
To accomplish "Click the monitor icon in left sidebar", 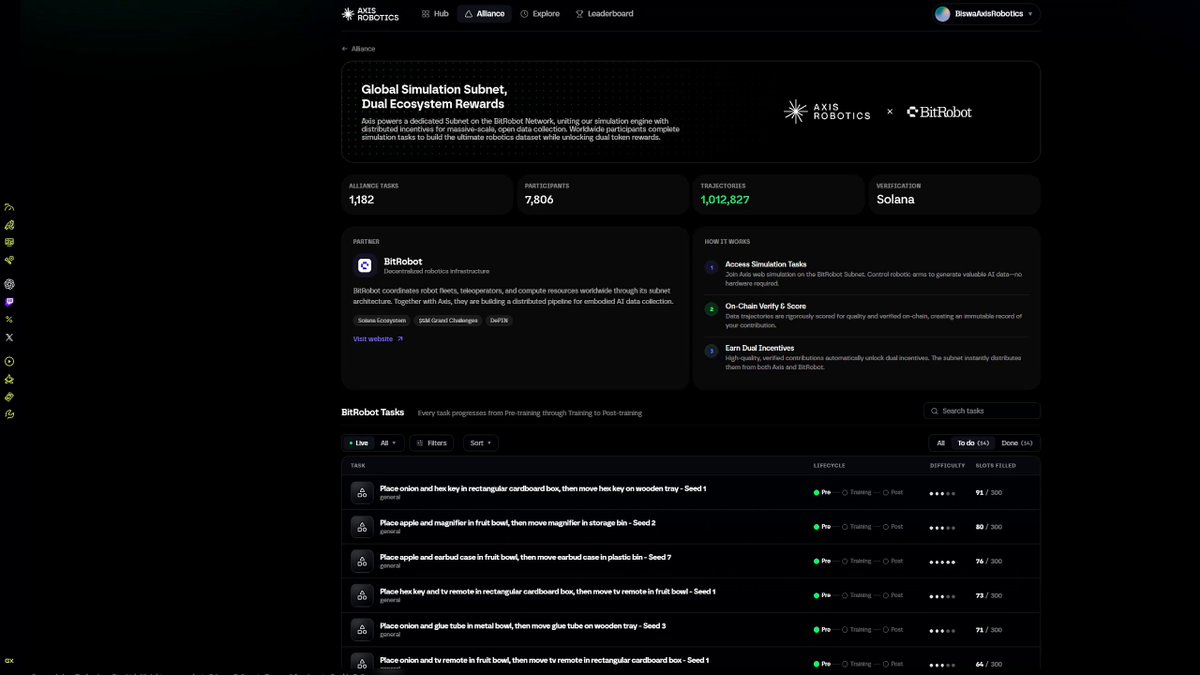I will 9,242.
